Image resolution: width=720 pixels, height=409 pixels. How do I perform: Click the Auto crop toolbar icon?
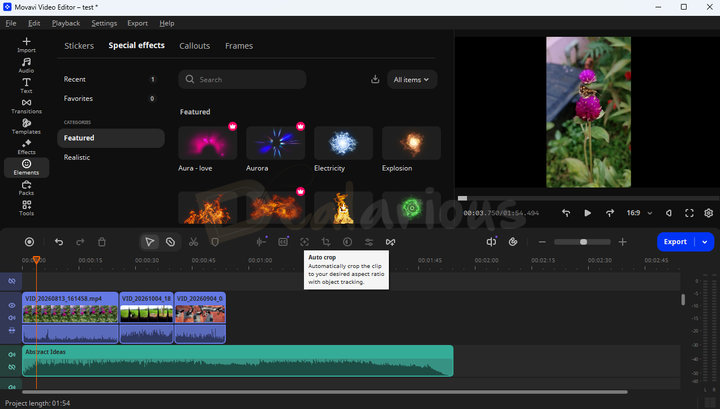point(304,242)
